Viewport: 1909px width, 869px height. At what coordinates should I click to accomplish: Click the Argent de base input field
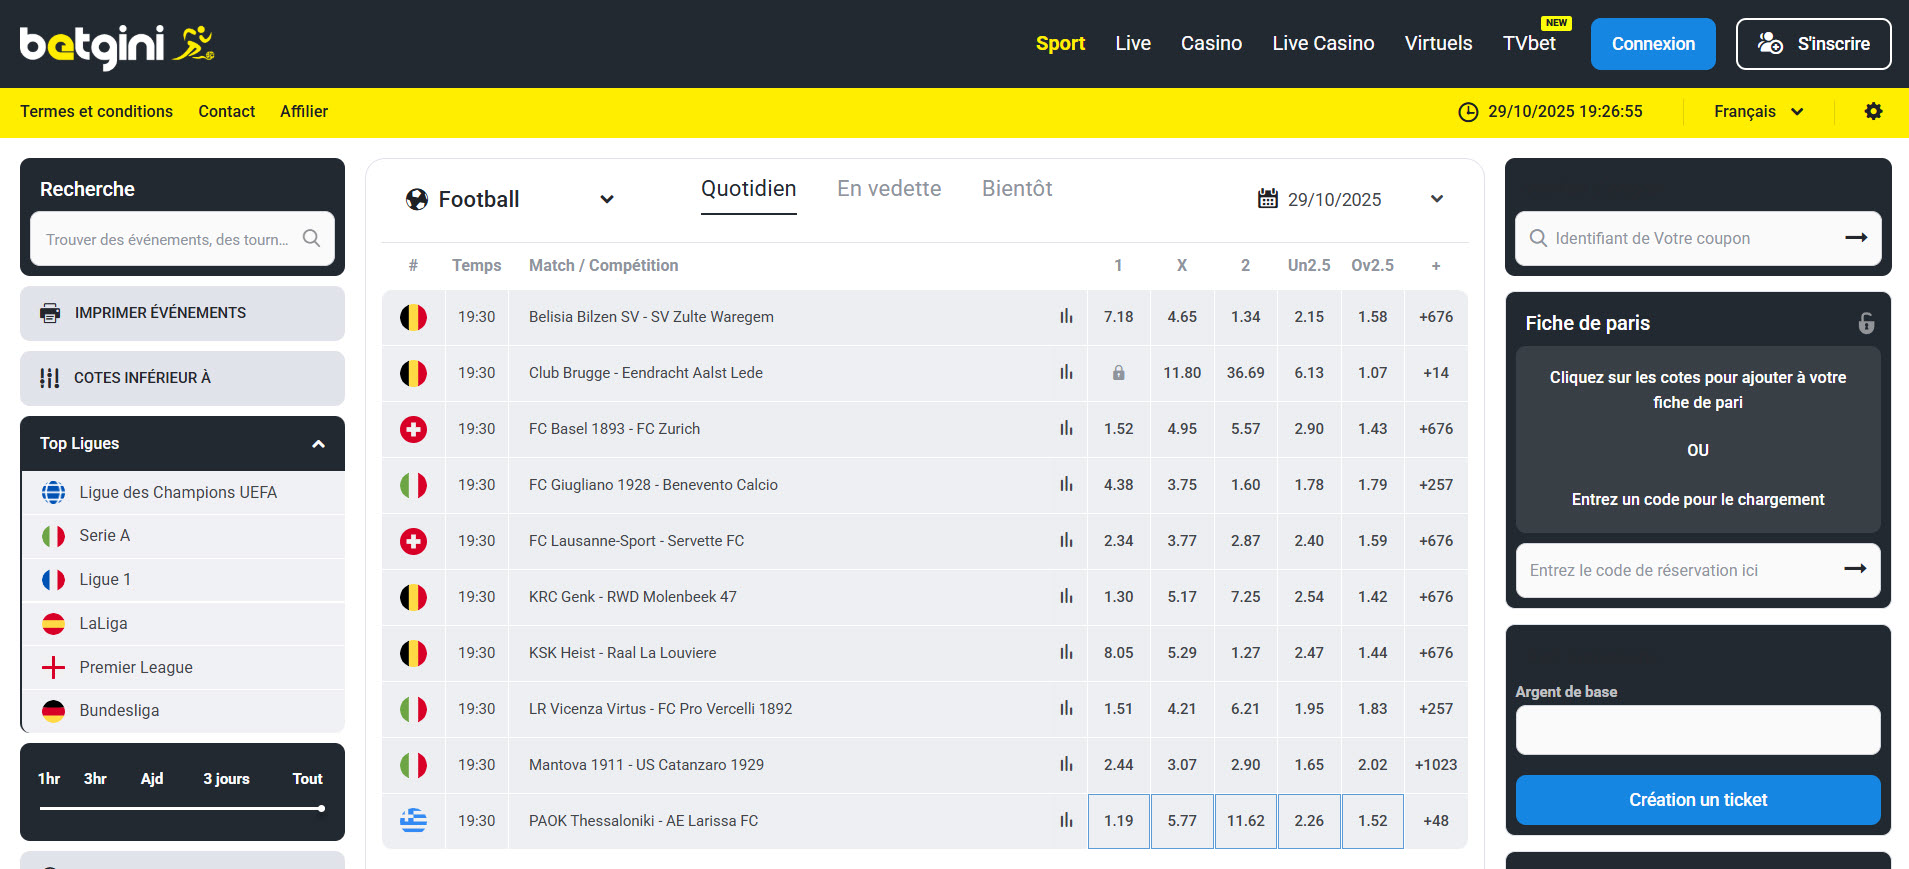click(1697, 730)
